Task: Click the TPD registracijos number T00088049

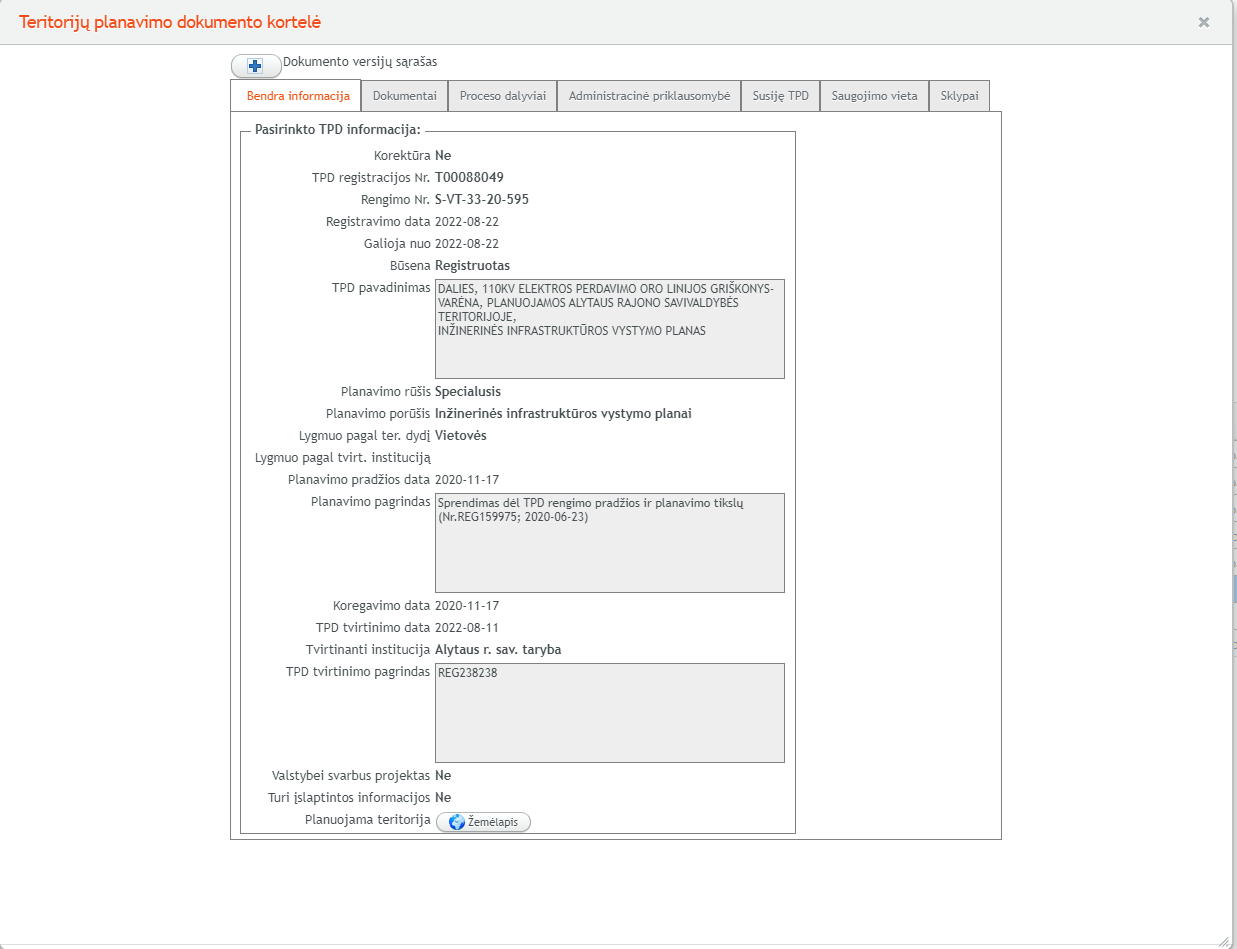Action: pos(469,178)
